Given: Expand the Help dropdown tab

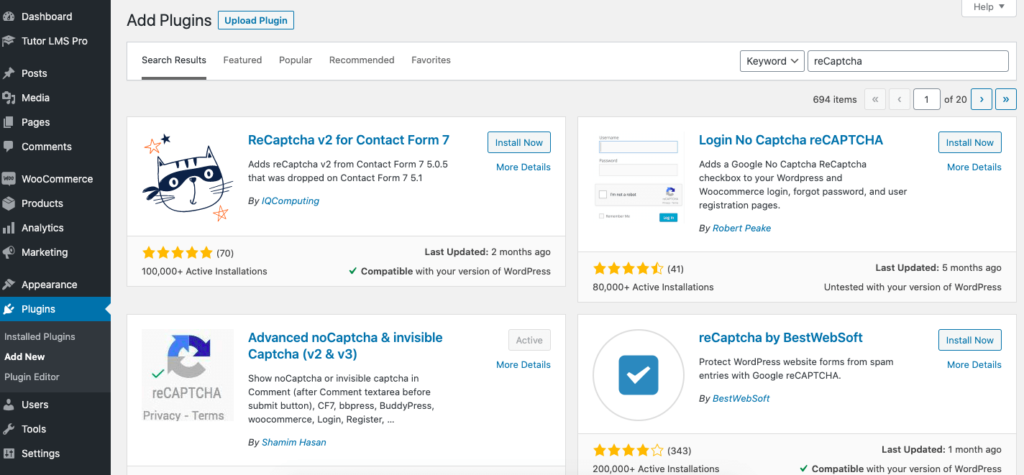Looking at the screenshot, I should pyautogui.click(x=989, y=7).
